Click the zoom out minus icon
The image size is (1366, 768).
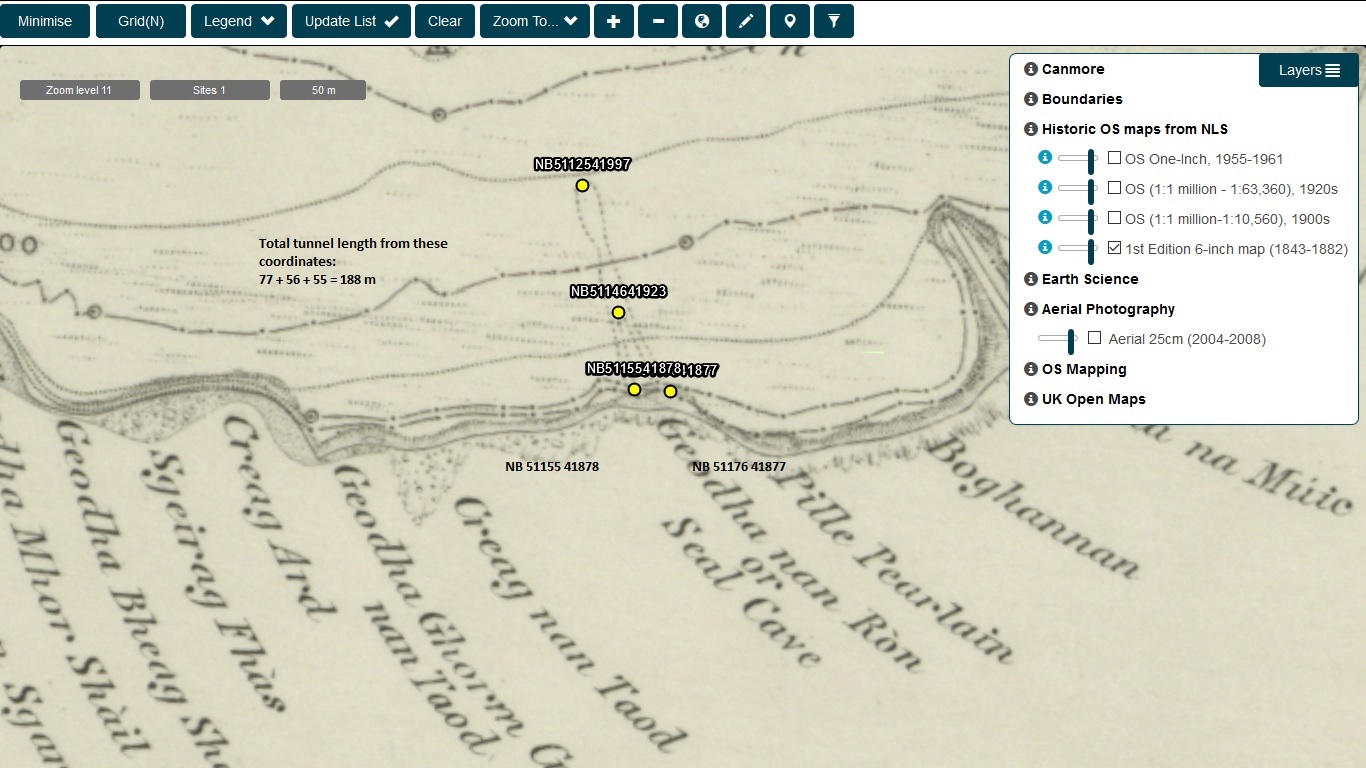(x=658, y=21)
